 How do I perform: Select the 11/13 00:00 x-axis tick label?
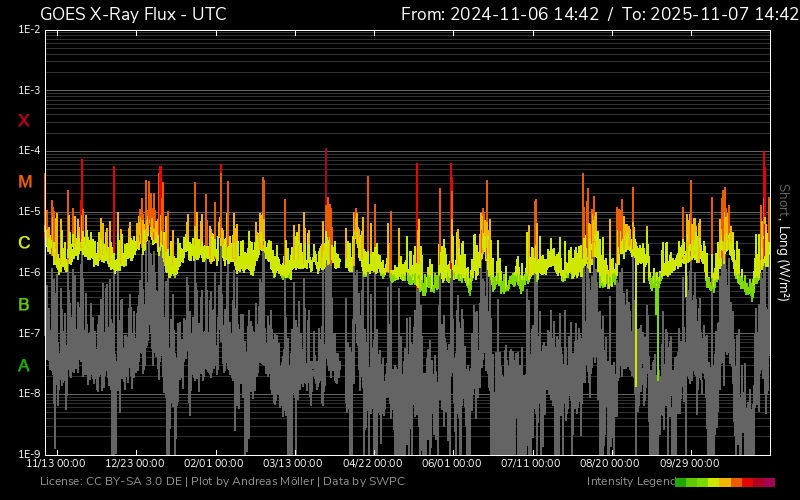click(x=55, y=464)
